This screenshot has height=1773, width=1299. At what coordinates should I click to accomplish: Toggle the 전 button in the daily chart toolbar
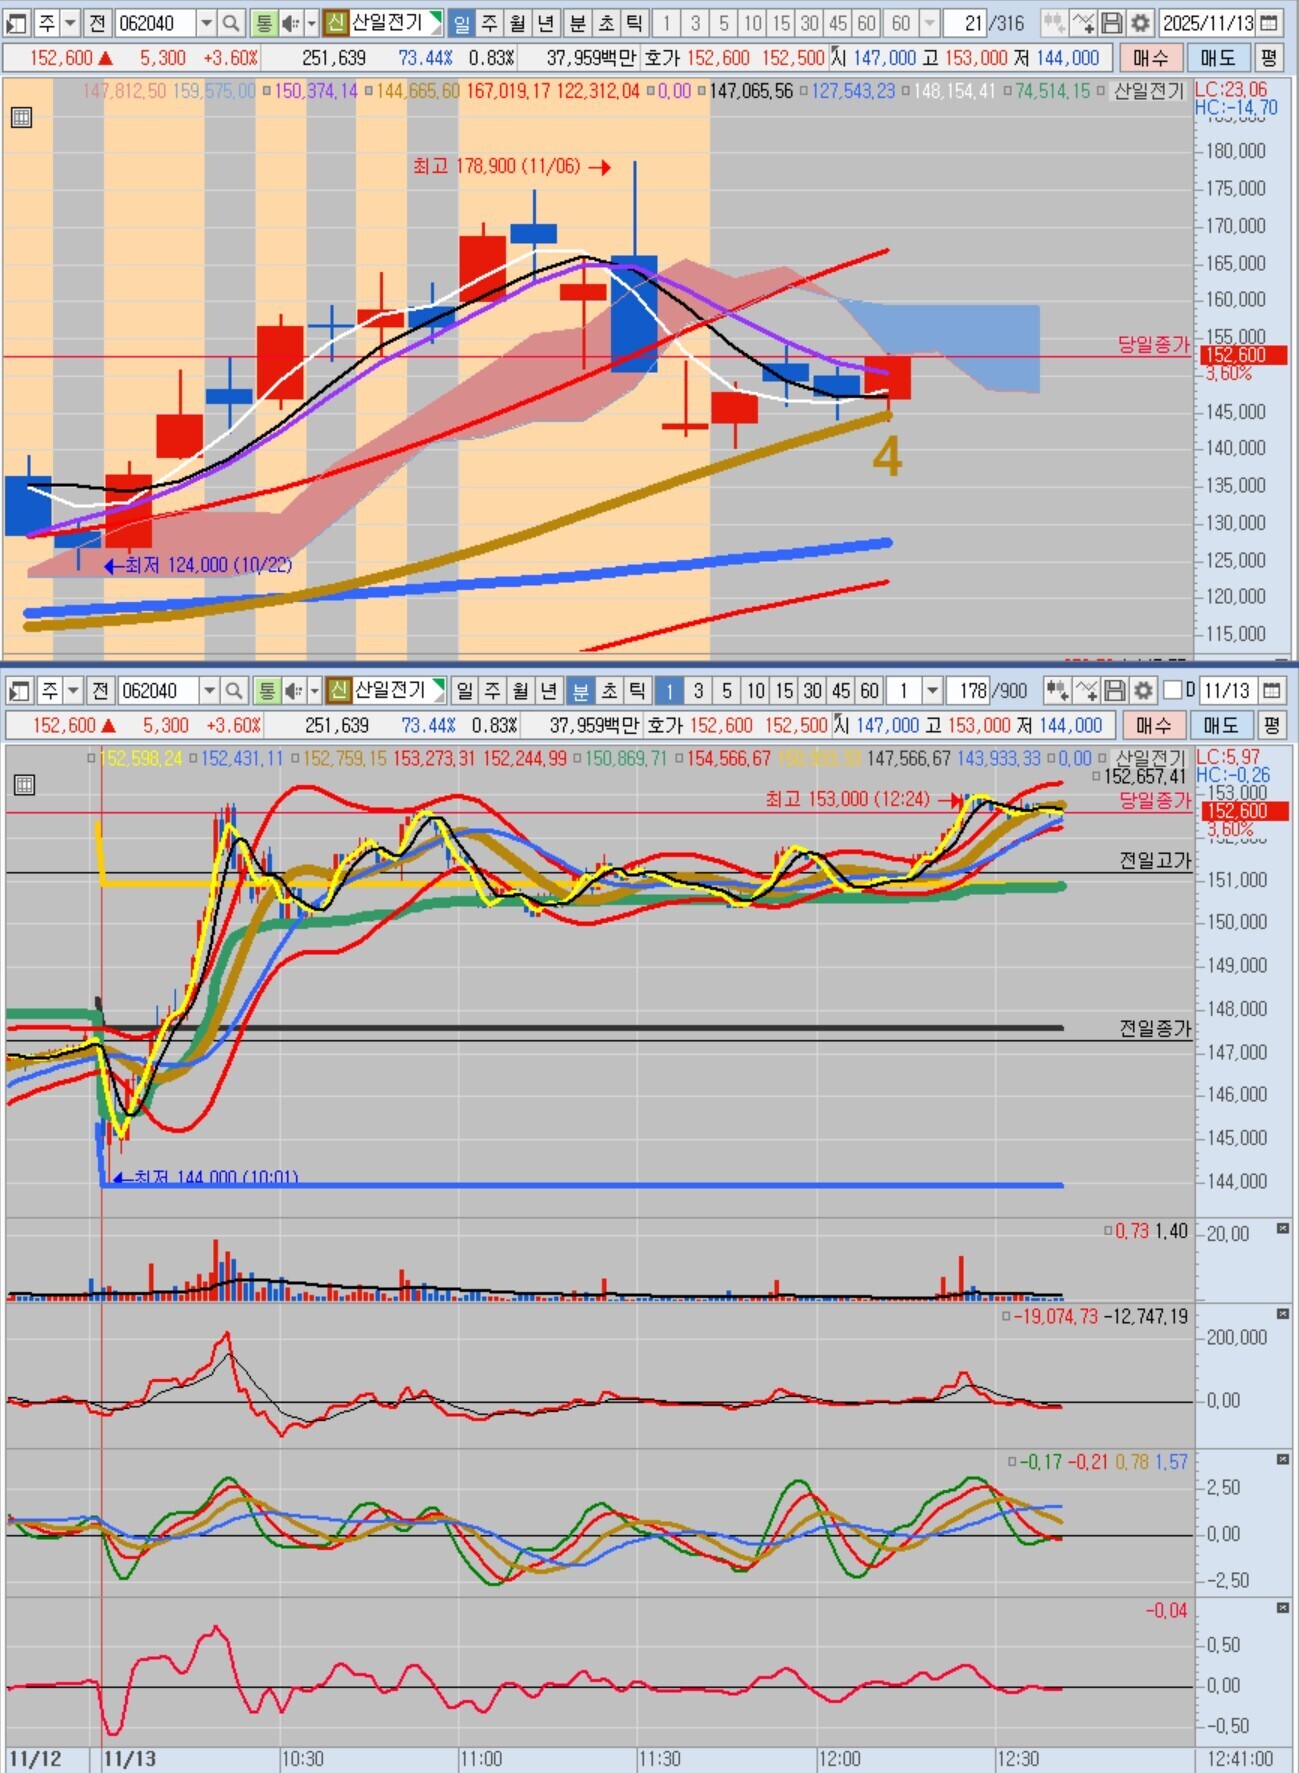[96, 22]
